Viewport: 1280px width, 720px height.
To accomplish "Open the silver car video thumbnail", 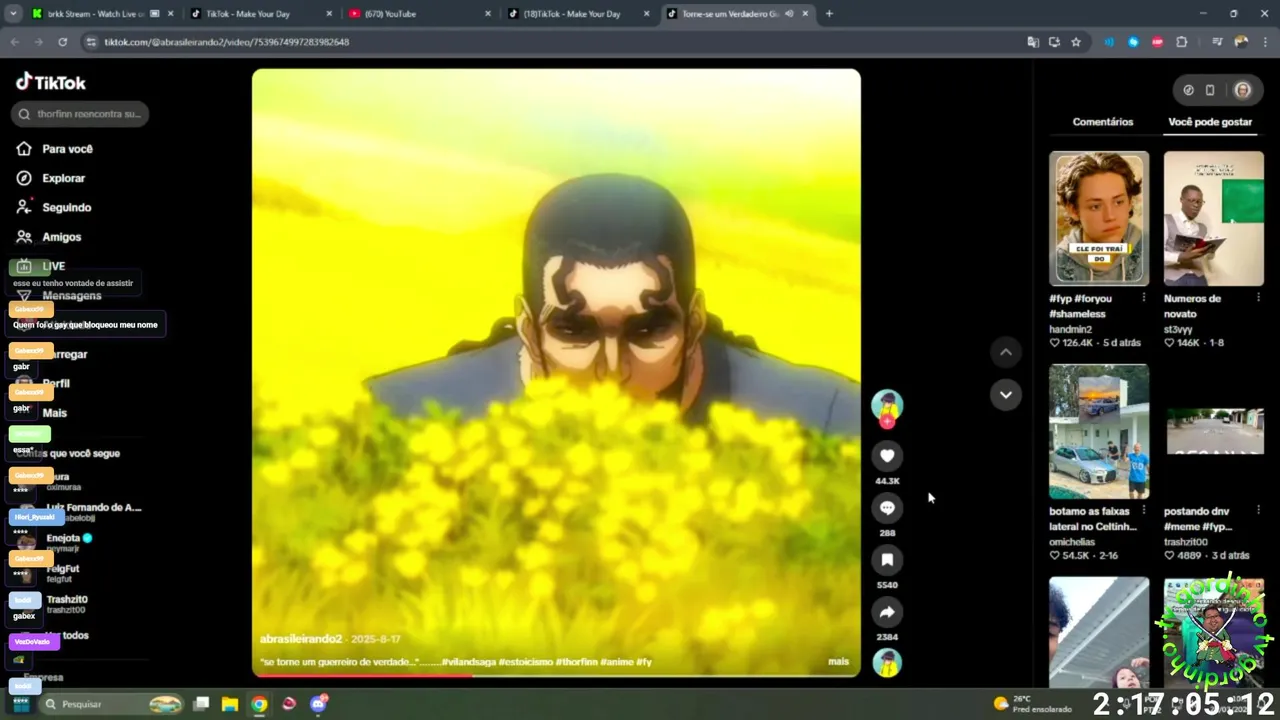I will [x=1099, y=431].
